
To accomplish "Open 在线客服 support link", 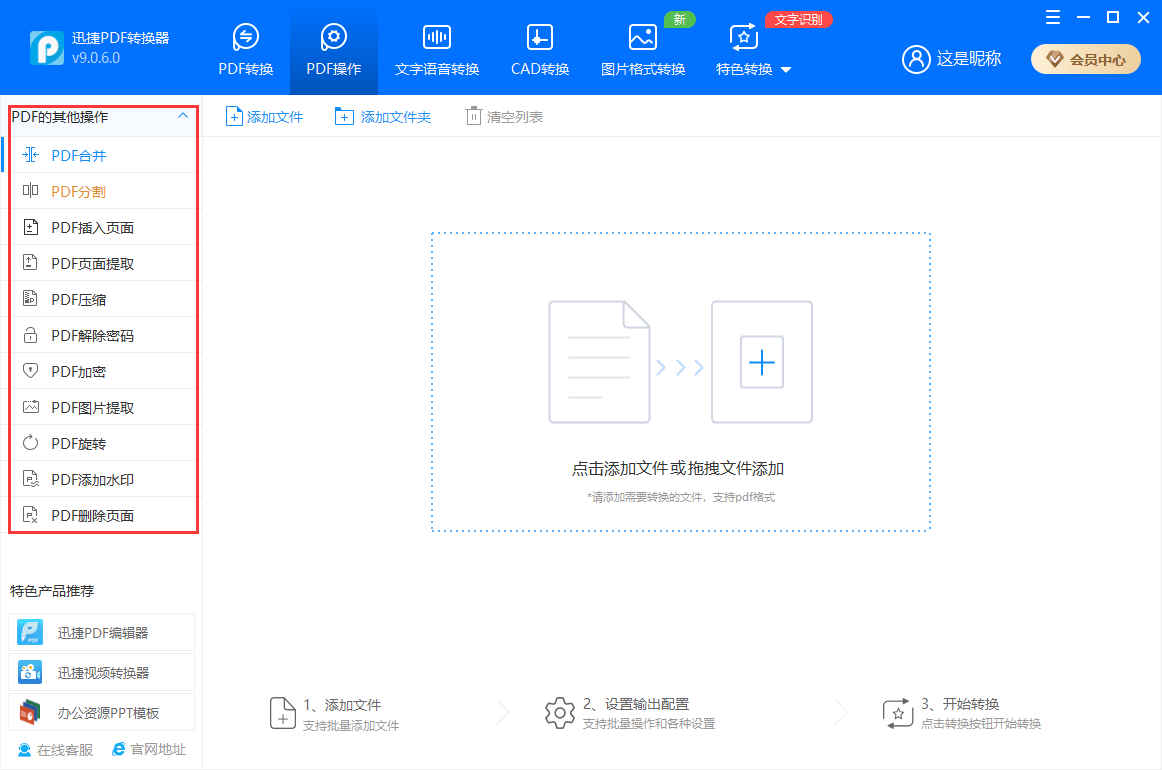I will coord(56,749).
